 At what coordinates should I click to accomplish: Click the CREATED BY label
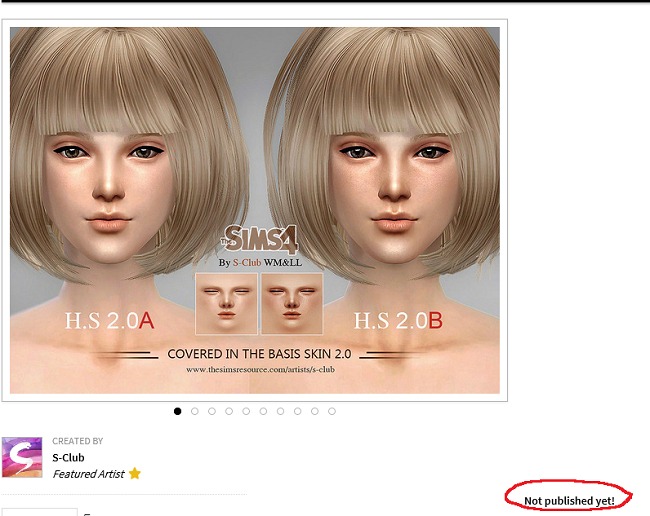(78, 441)
